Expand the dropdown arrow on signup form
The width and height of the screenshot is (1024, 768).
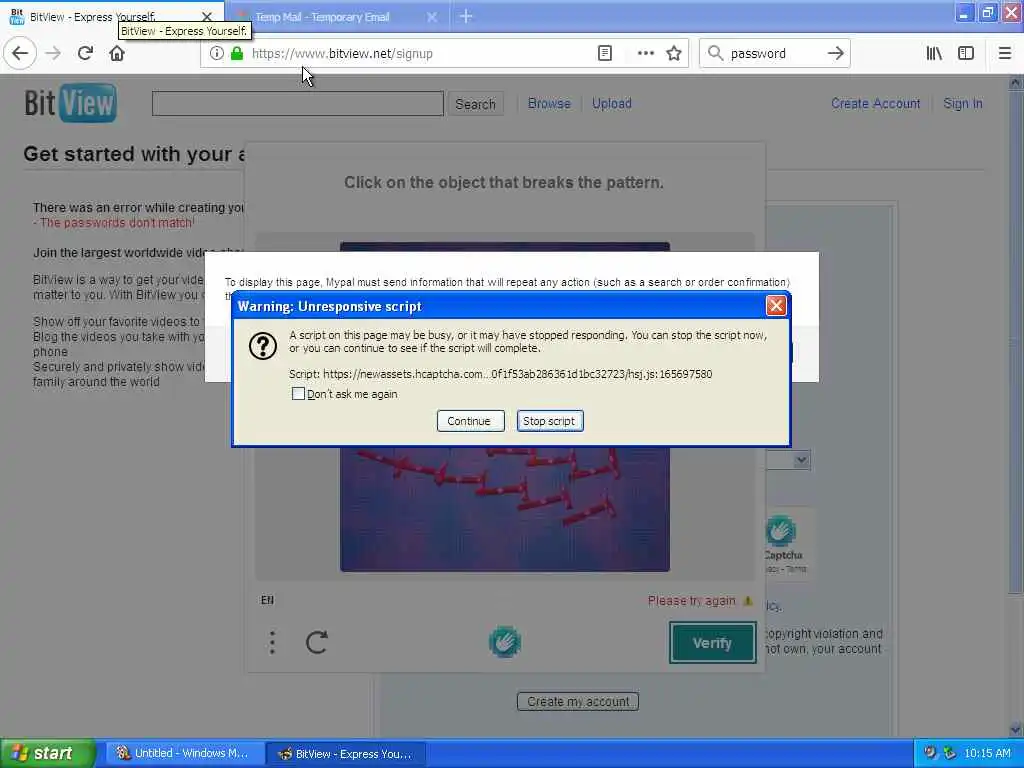click(x=801, y=460)
